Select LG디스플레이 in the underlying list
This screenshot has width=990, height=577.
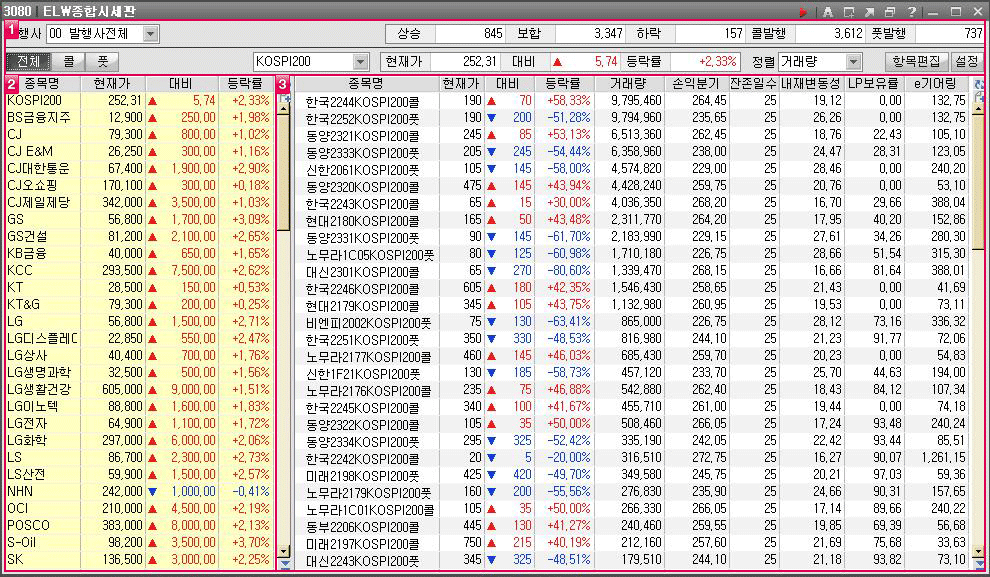[139, 338]
